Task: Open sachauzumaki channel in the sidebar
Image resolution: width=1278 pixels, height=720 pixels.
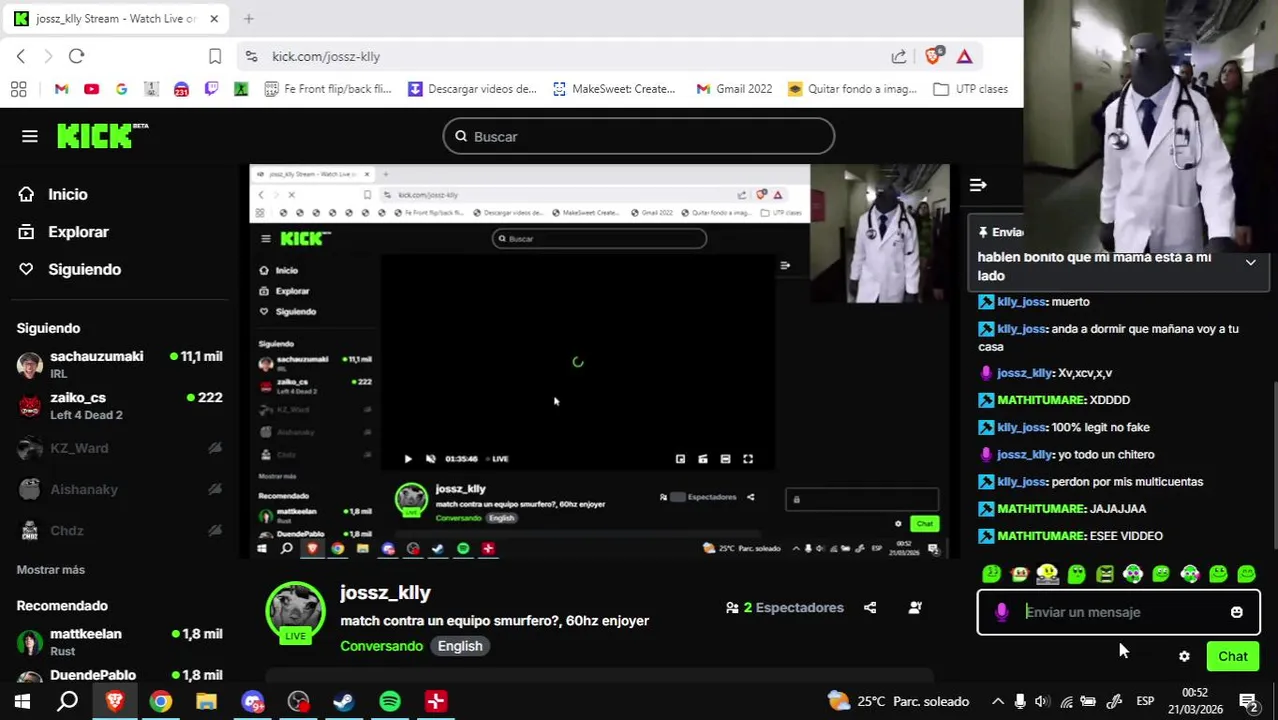Action: pos(119,365)
